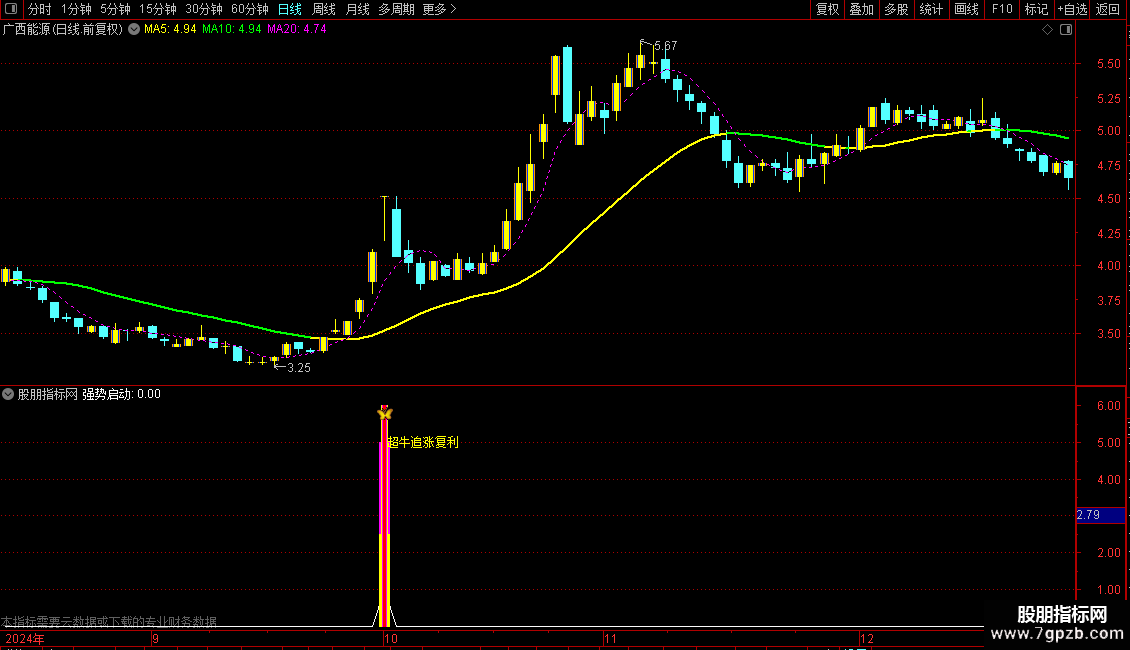1130x650 pixels.
Task: Click the 2024年 label on time axis
Action: point(25,639)
